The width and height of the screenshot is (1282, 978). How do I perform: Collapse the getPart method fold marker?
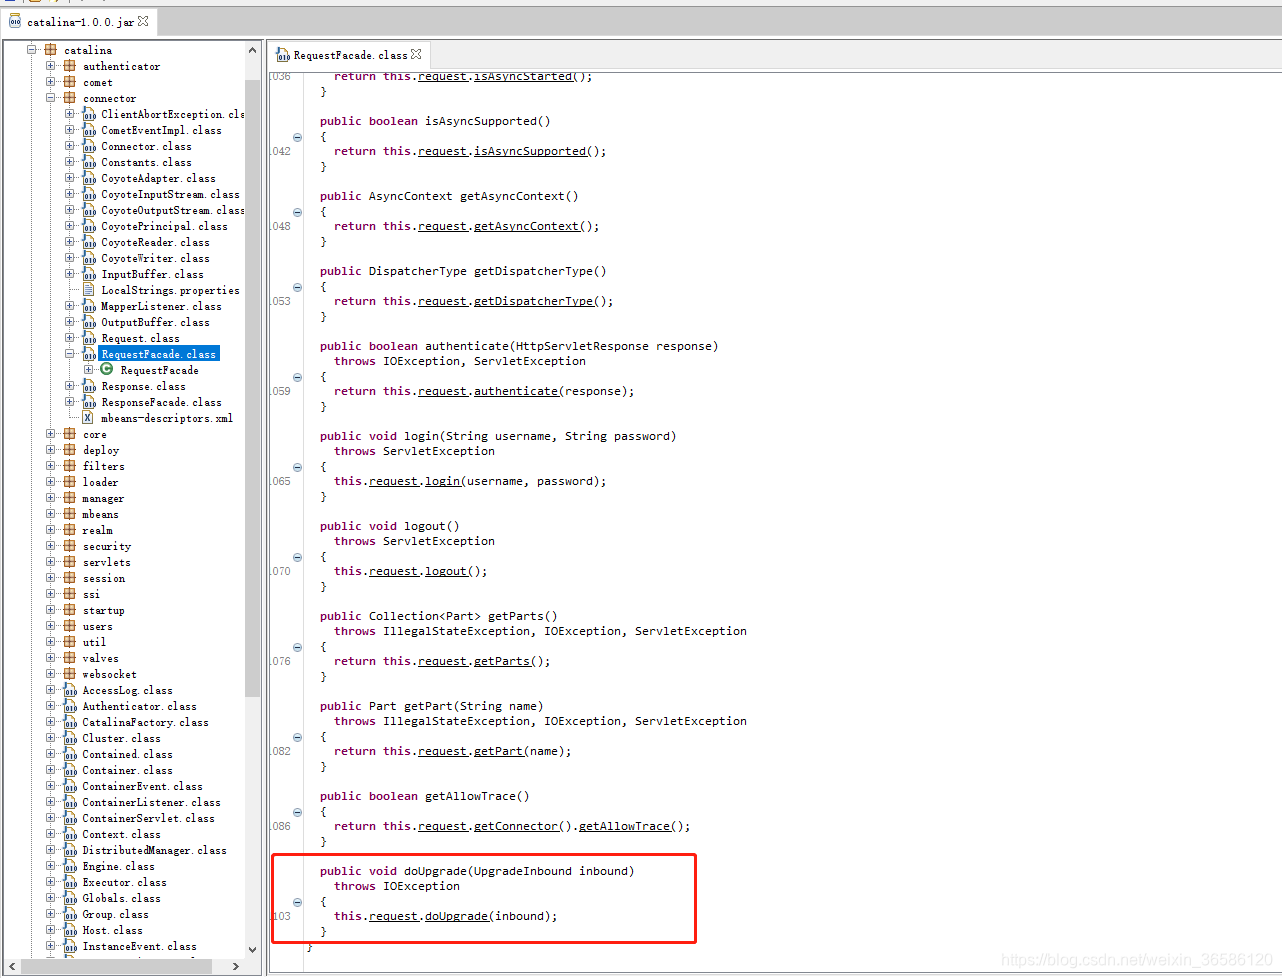[297, 737]
